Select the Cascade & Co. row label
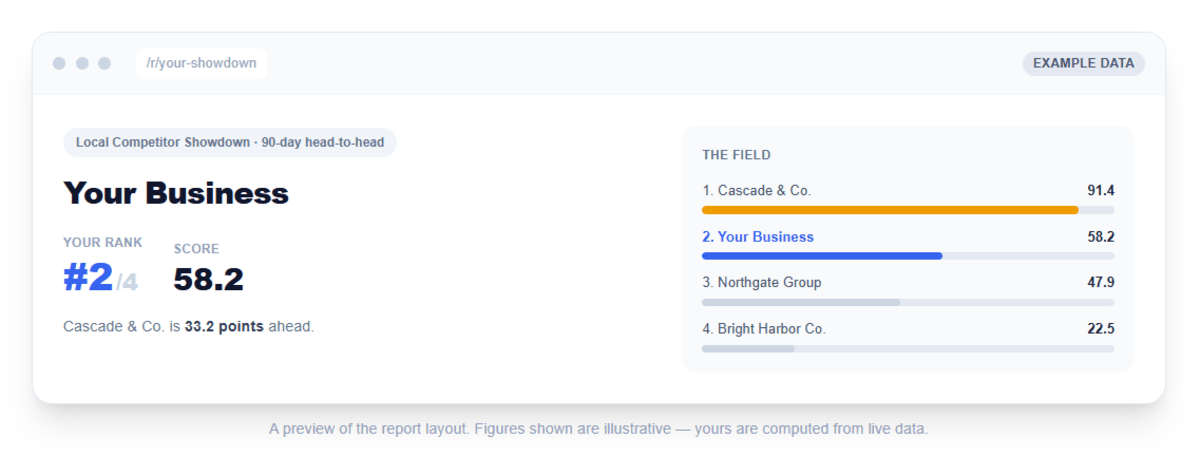The width and height of the screenshot is (1200, 476). point(756,190)
